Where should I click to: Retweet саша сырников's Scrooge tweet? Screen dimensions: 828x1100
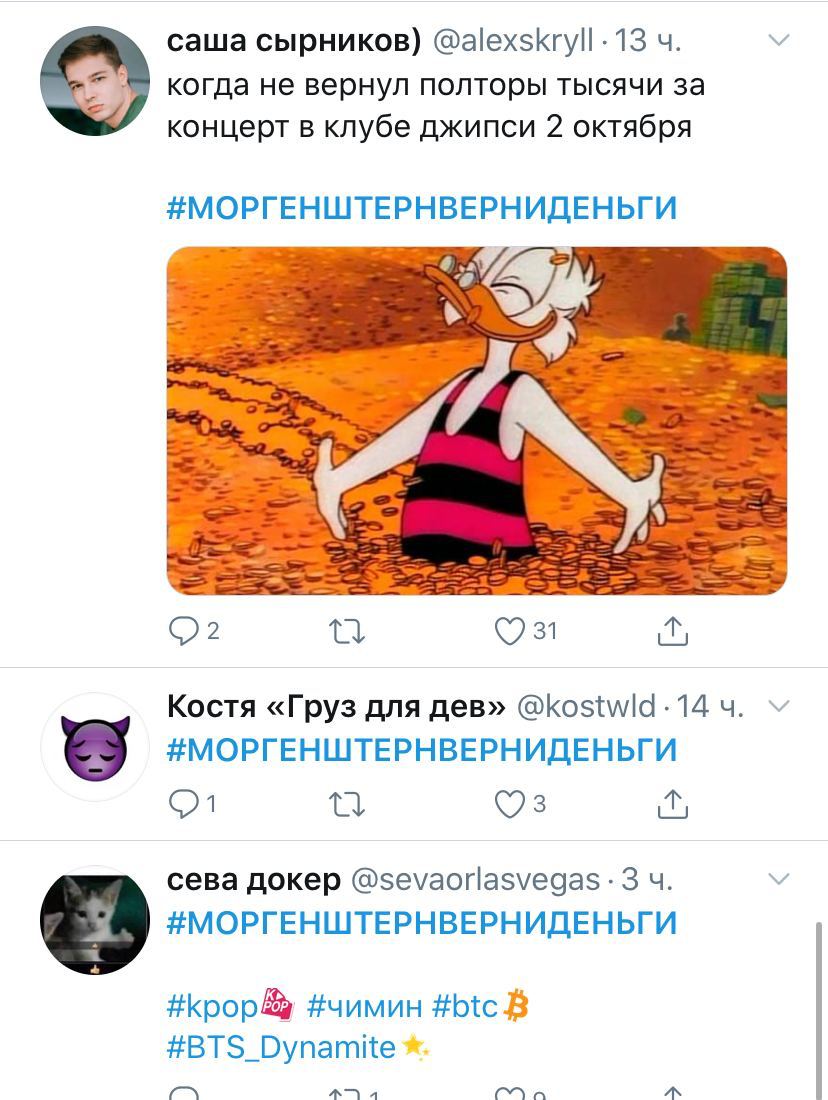(x=347, y=631)
